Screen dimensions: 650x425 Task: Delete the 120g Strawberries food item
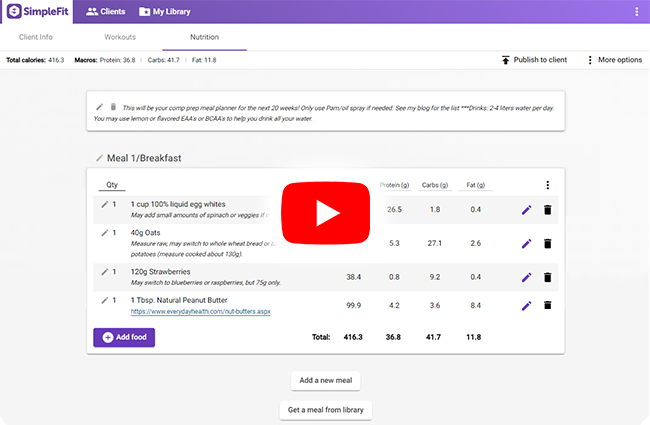coord(548,277)
